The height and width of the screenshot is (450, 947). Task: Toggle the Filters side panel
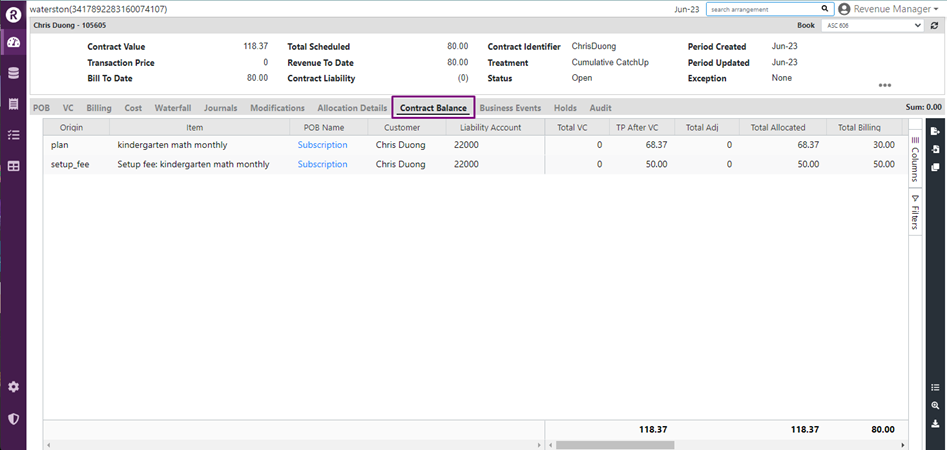pyautogui.click(x=915, y=212)
